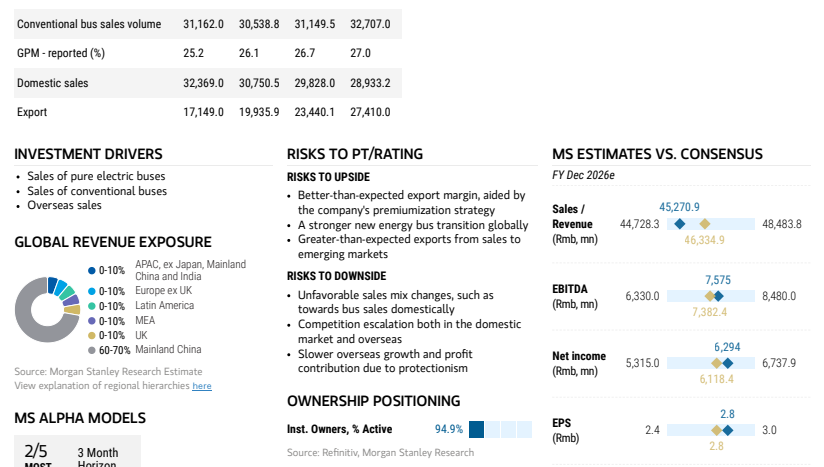The height and width of the screenshot is (467, 824).
Task: Click the '3 Month Horizon' label
Action: coord(98,457)
